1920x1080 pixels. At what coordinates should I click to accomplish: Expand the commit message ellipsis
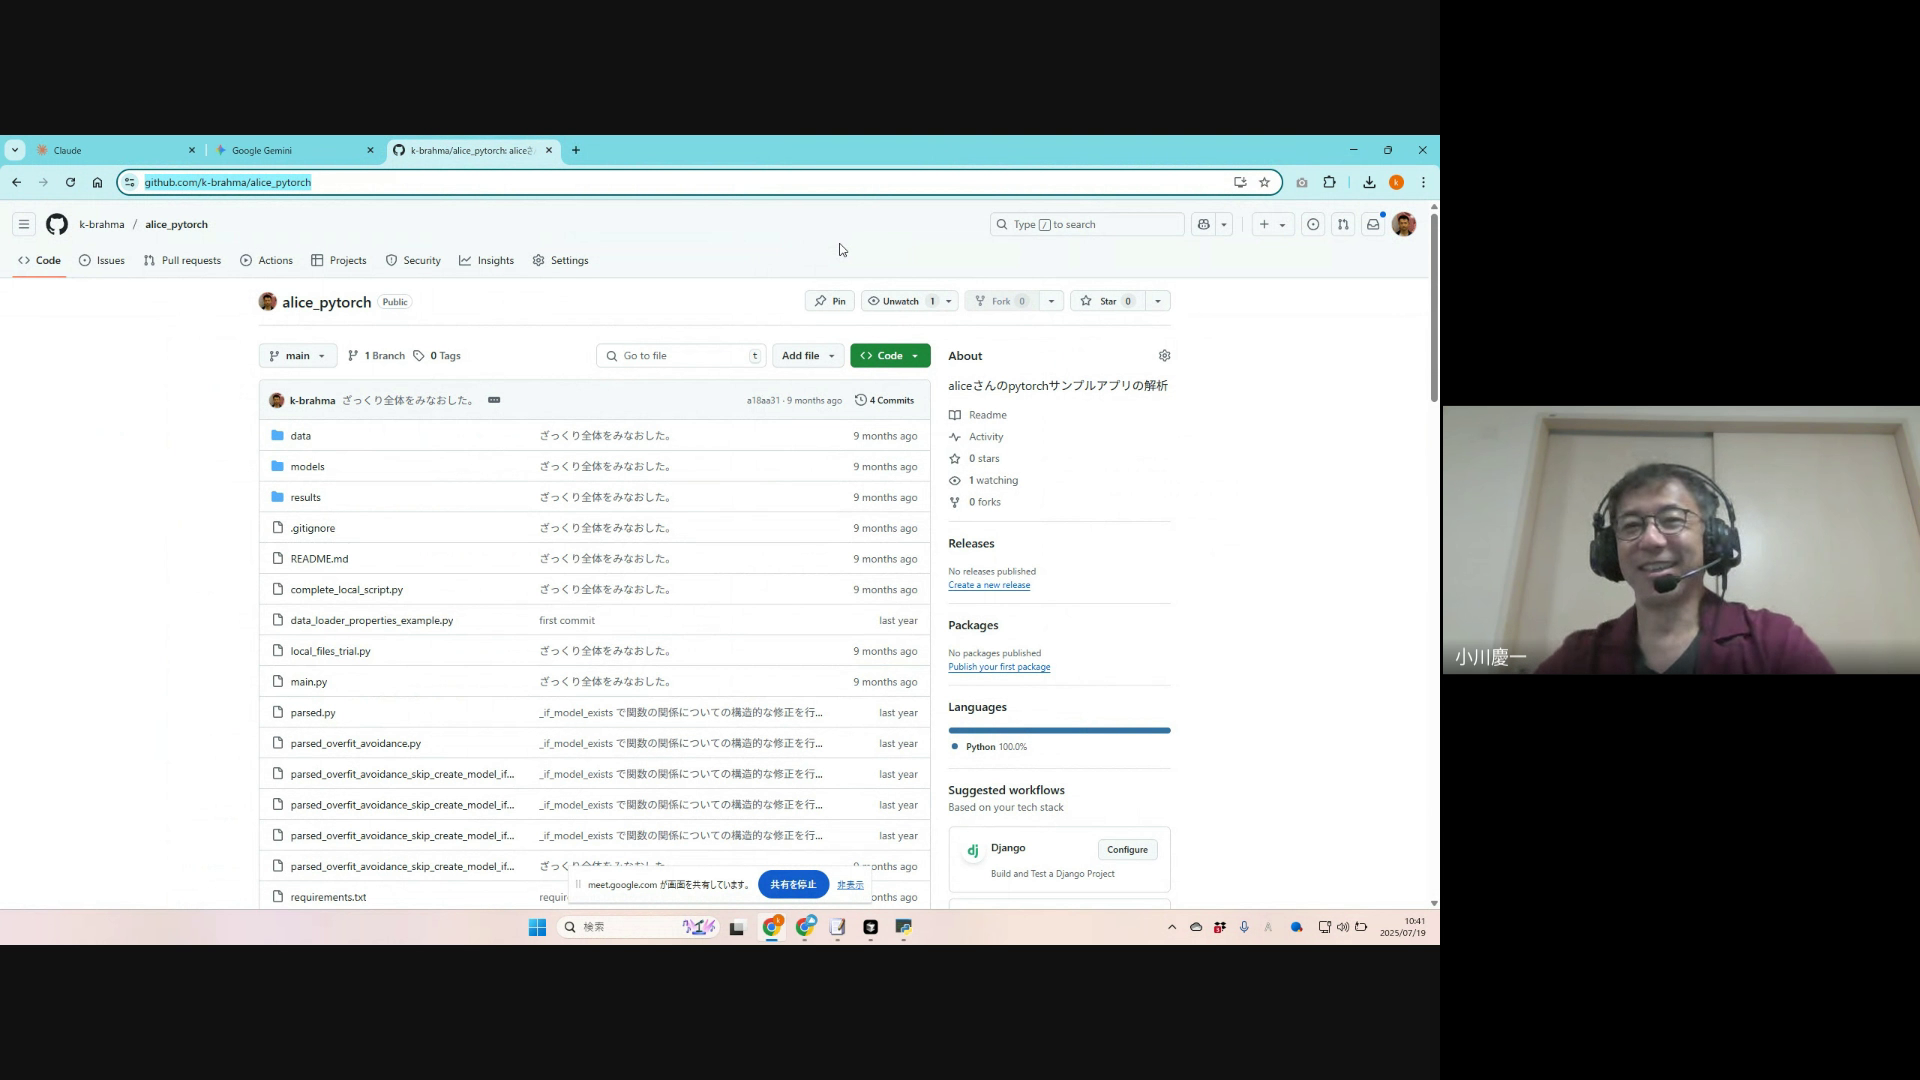pyautogui.click(x=494, y=400)
